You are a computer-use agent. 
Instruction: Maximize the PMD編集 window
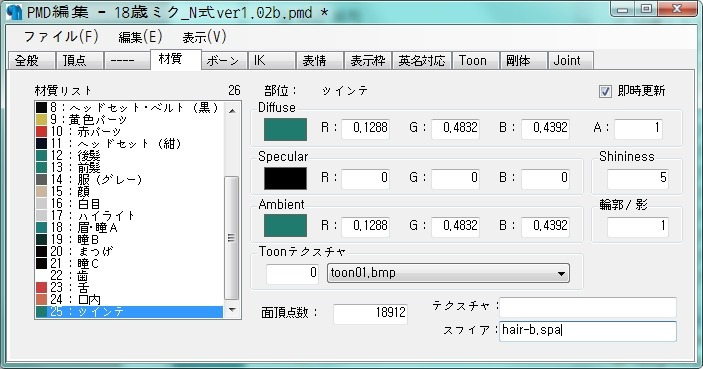click(646, 9)
